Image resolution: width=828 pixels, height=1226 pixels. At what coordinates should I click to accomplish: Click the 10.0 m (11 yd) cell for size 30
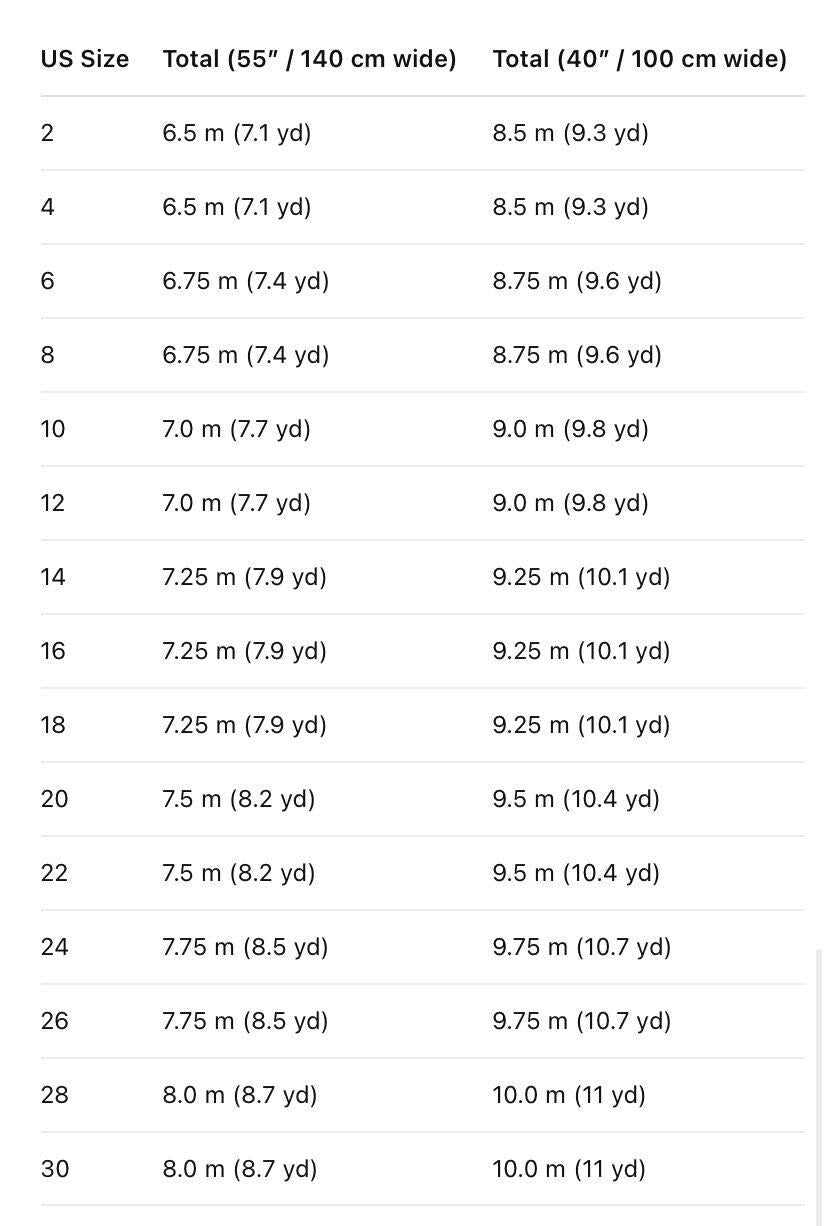coord(569,1169)
